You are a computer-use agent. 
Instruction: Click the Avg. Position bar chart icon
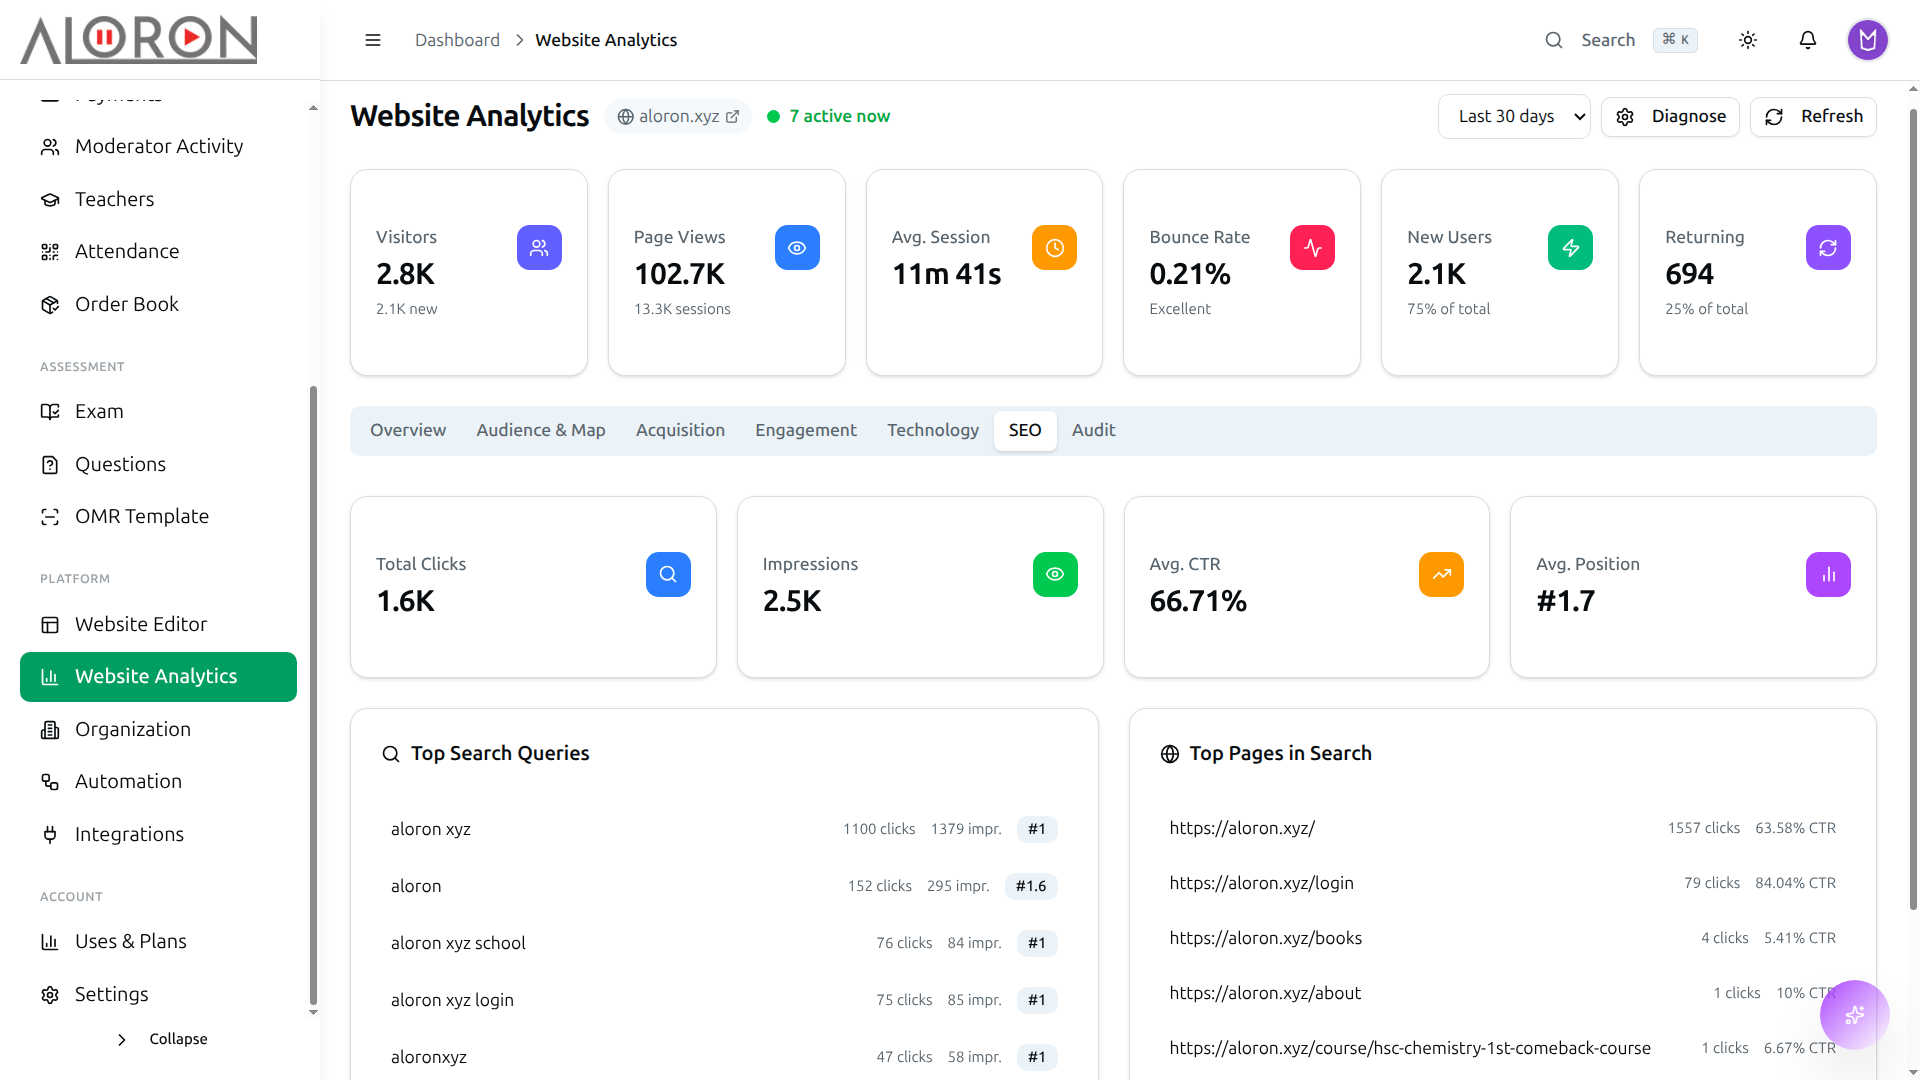tap(1828, 574)
